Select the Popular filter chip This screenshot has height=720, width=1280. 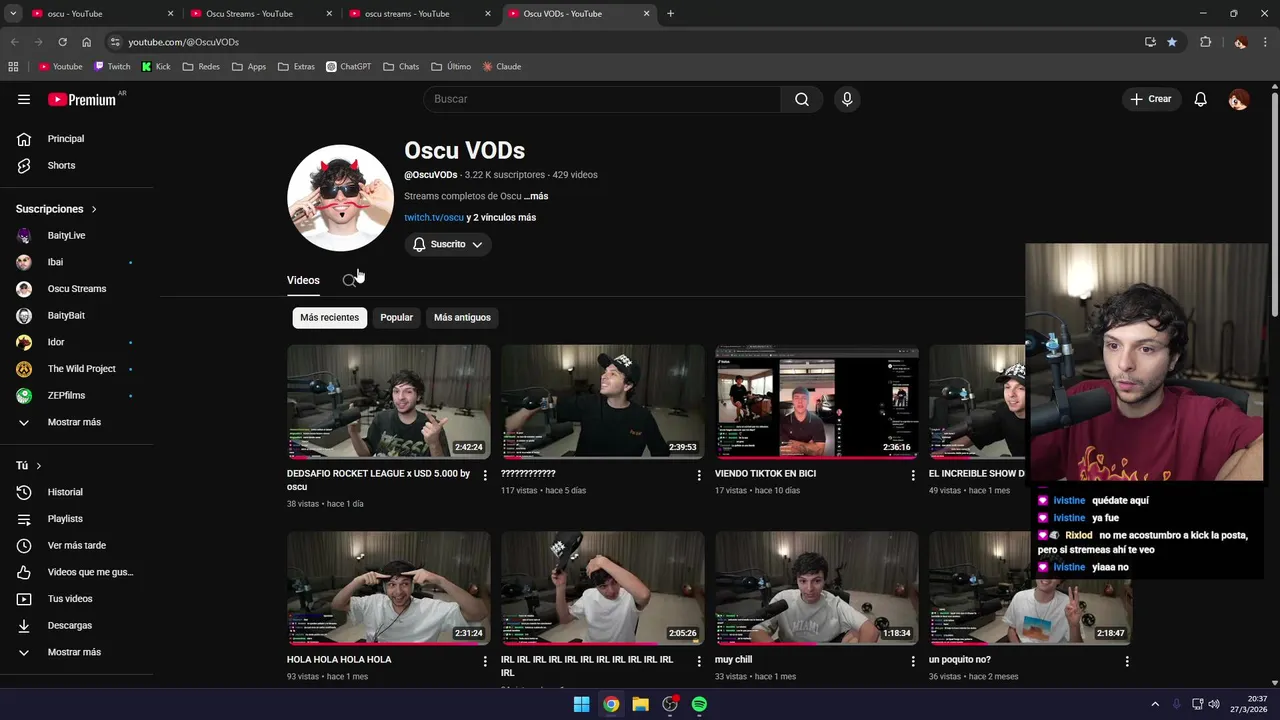pyautogui.click(x=396, y=317)
